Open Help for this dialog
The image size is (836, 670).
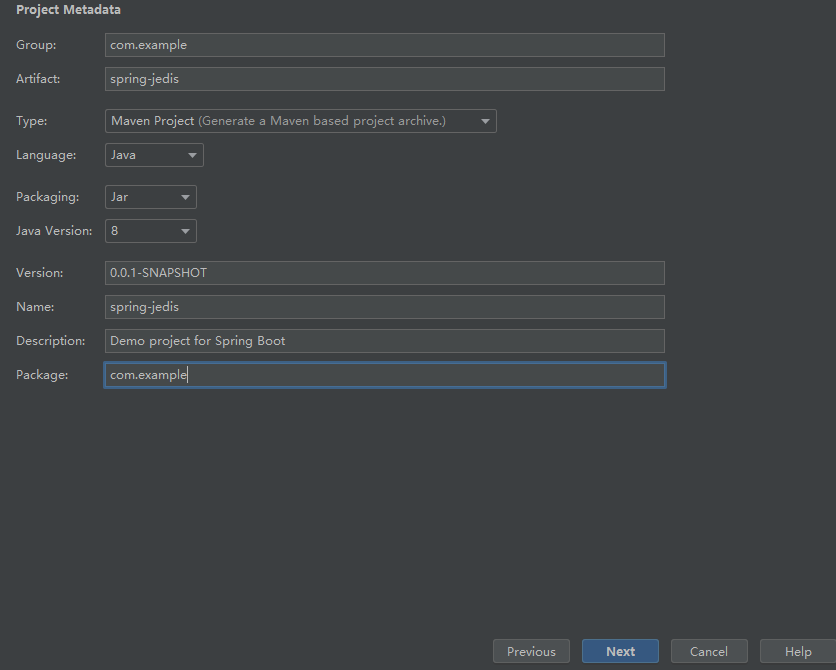[x=798, y=651]
